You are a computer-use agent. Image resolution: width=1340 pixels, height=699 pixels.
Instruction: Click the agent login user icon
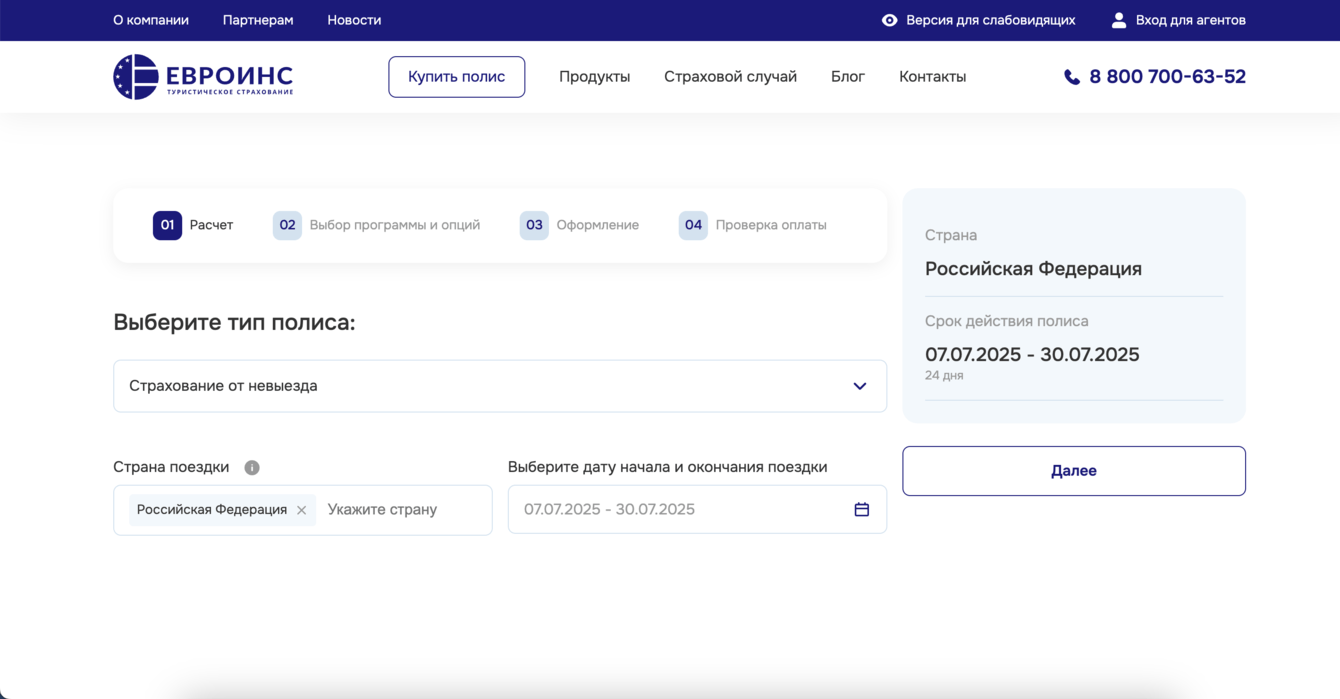1119,20
